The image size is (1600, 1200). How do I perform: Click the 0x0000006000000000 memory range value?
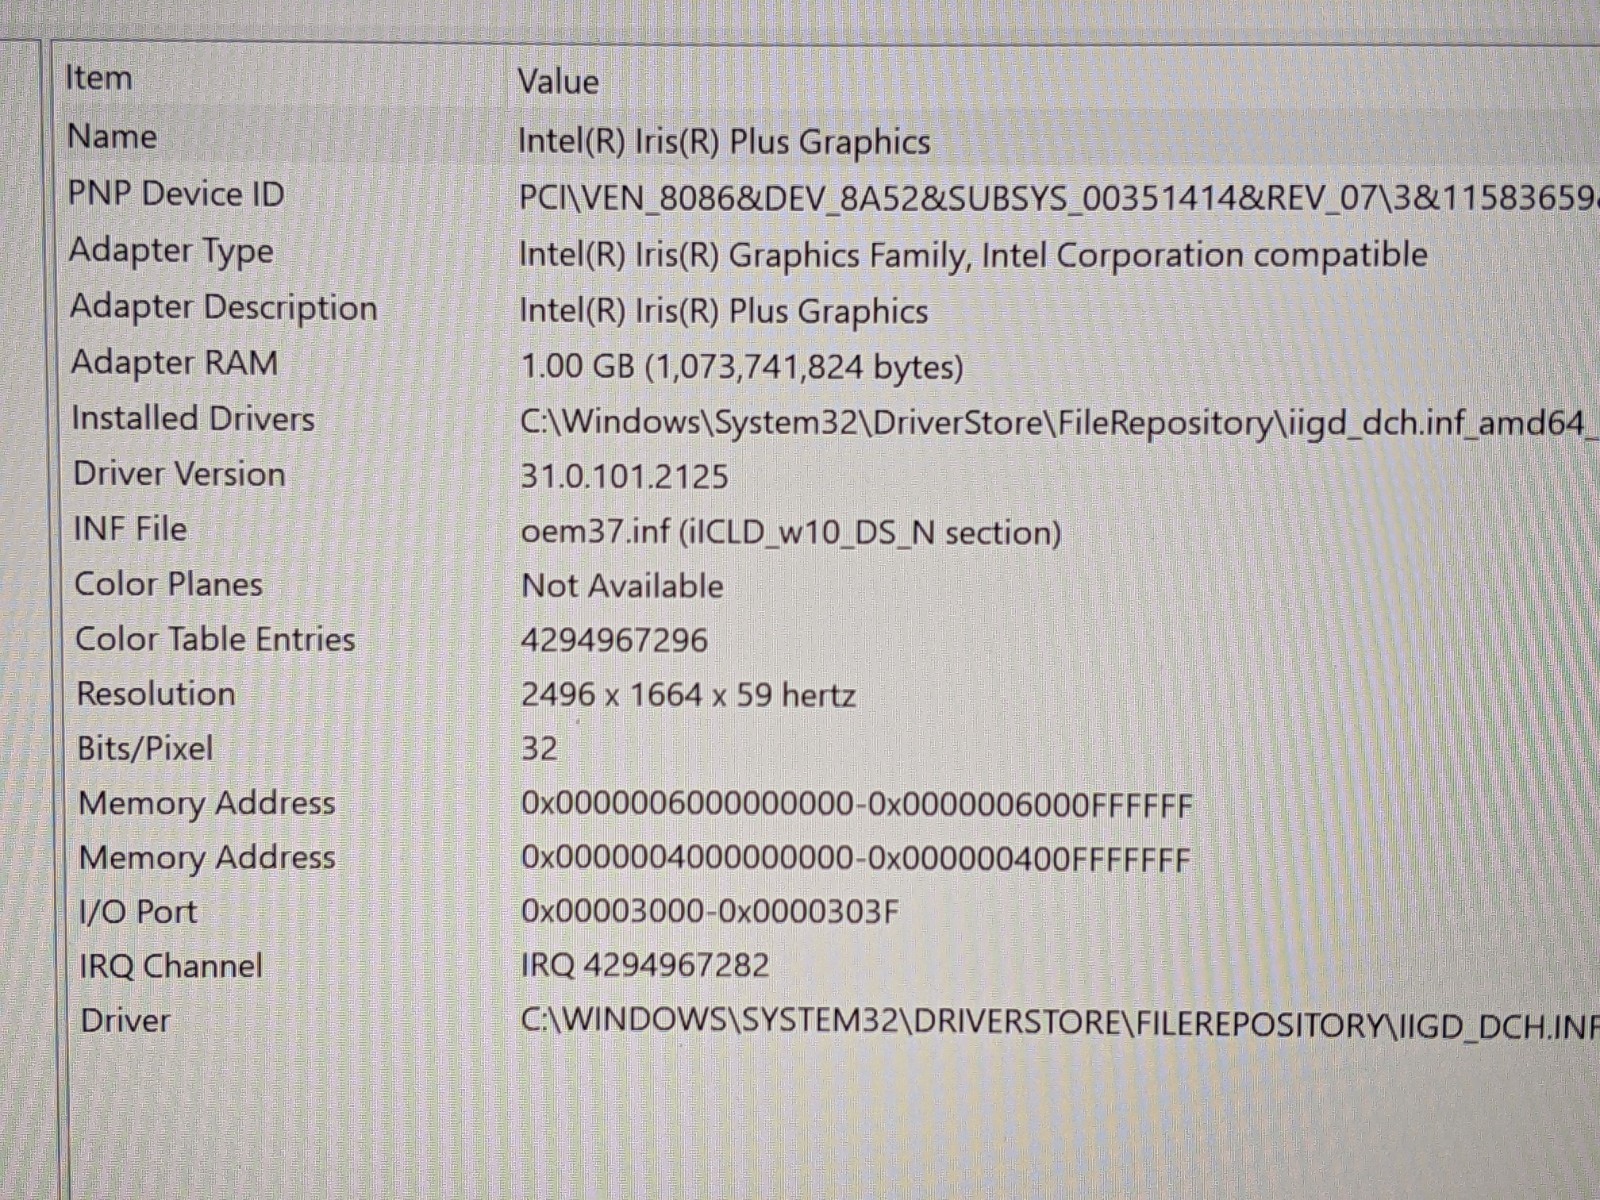pos(857,805)
